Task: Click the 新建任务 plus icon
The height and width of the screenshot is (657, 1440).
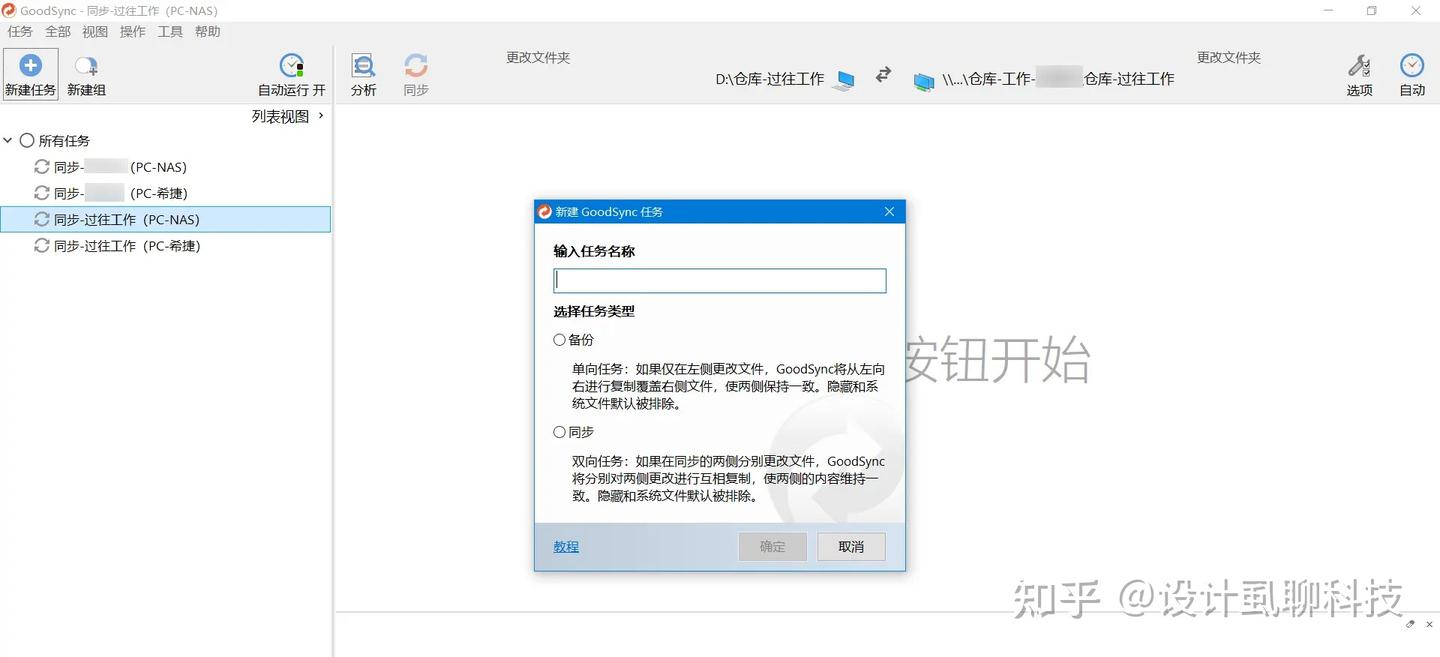Action: click(31, 66)
